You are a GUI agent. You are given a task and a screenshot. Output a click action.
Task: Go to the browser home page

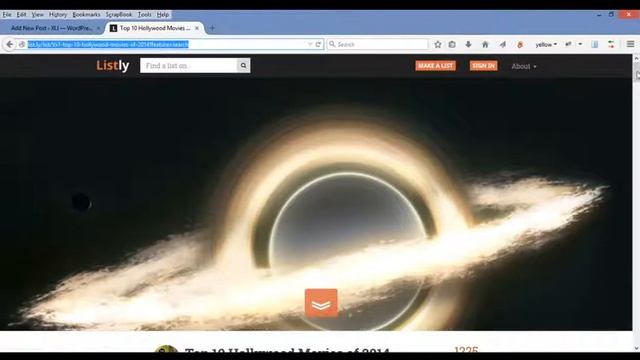(x=485, y=44)
